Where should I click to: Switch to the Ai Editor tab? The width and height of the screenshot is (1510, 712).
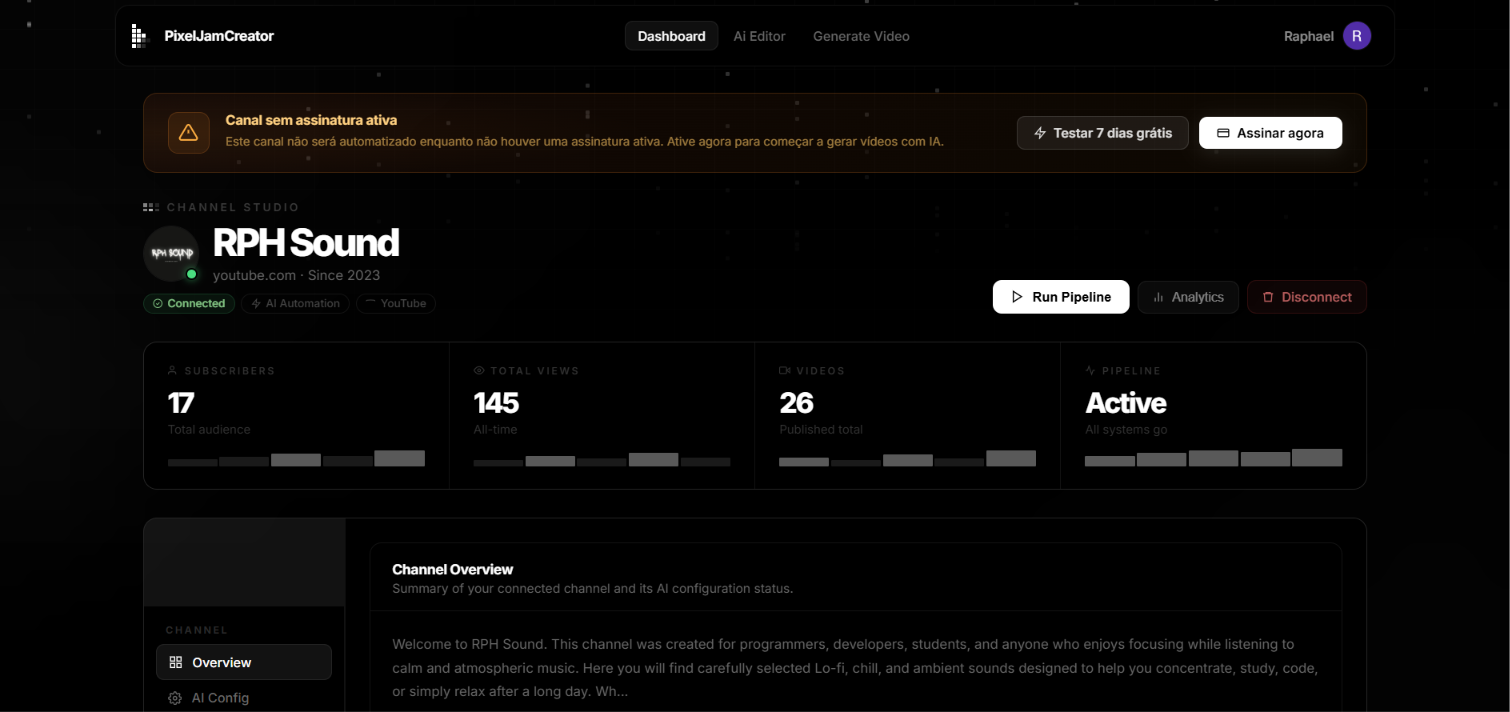[x=759, y=36]
